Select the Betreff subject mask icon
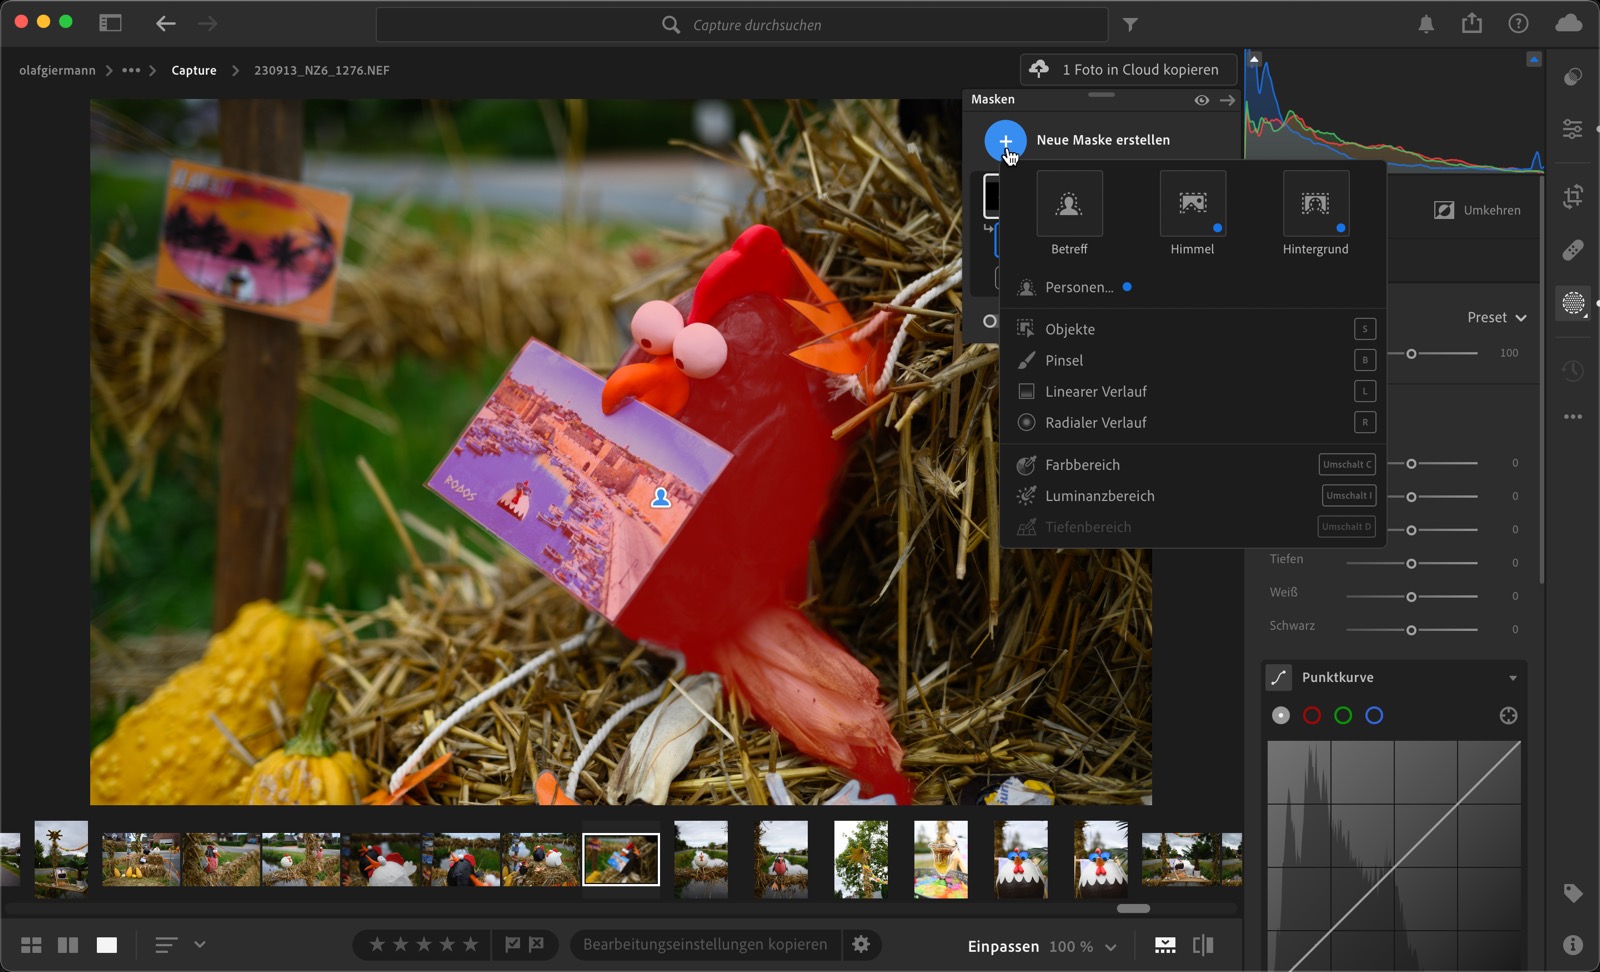This screenshot has height=972, width=1600. point(1069,204)
